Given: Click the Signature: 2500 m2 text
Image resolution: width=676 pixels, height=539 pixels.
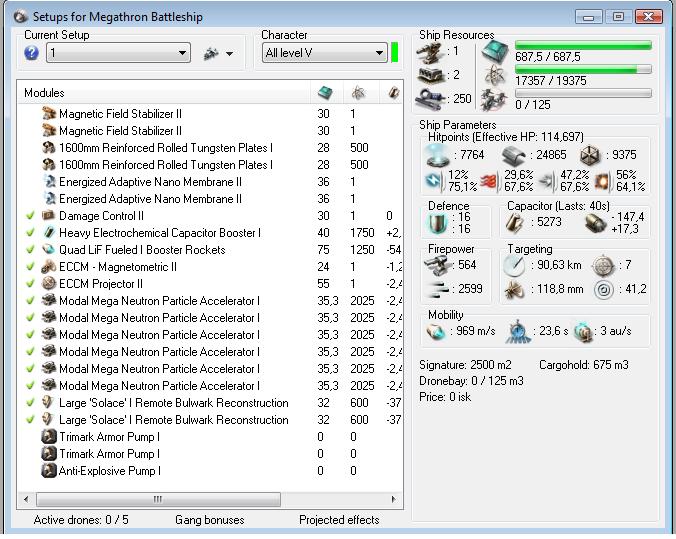Looking at the screenshot, I should click(x=465, y=365).
